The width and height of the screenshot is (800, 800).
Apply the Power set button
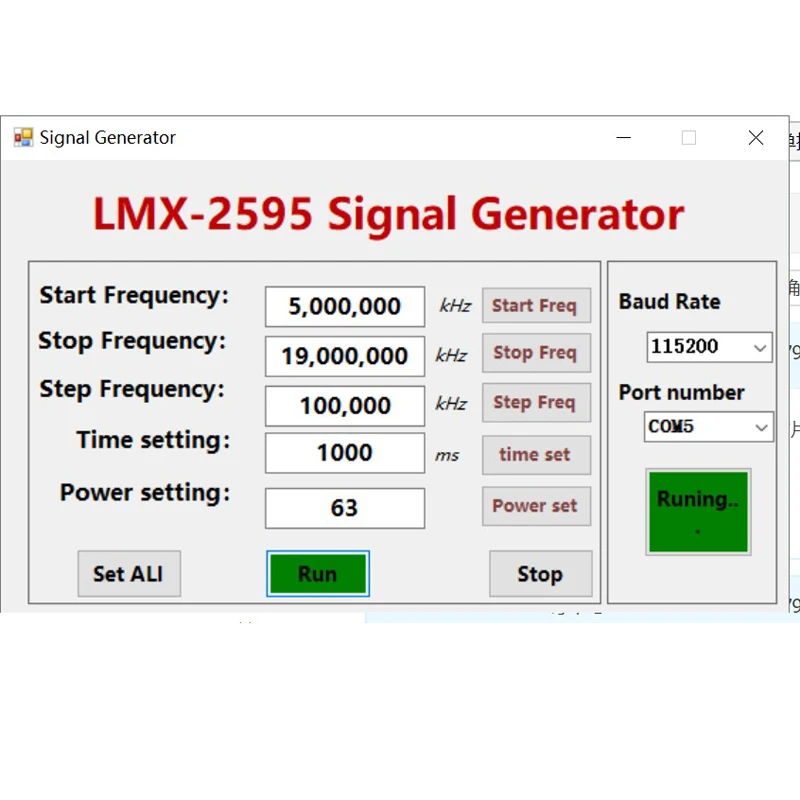(536, 506)
